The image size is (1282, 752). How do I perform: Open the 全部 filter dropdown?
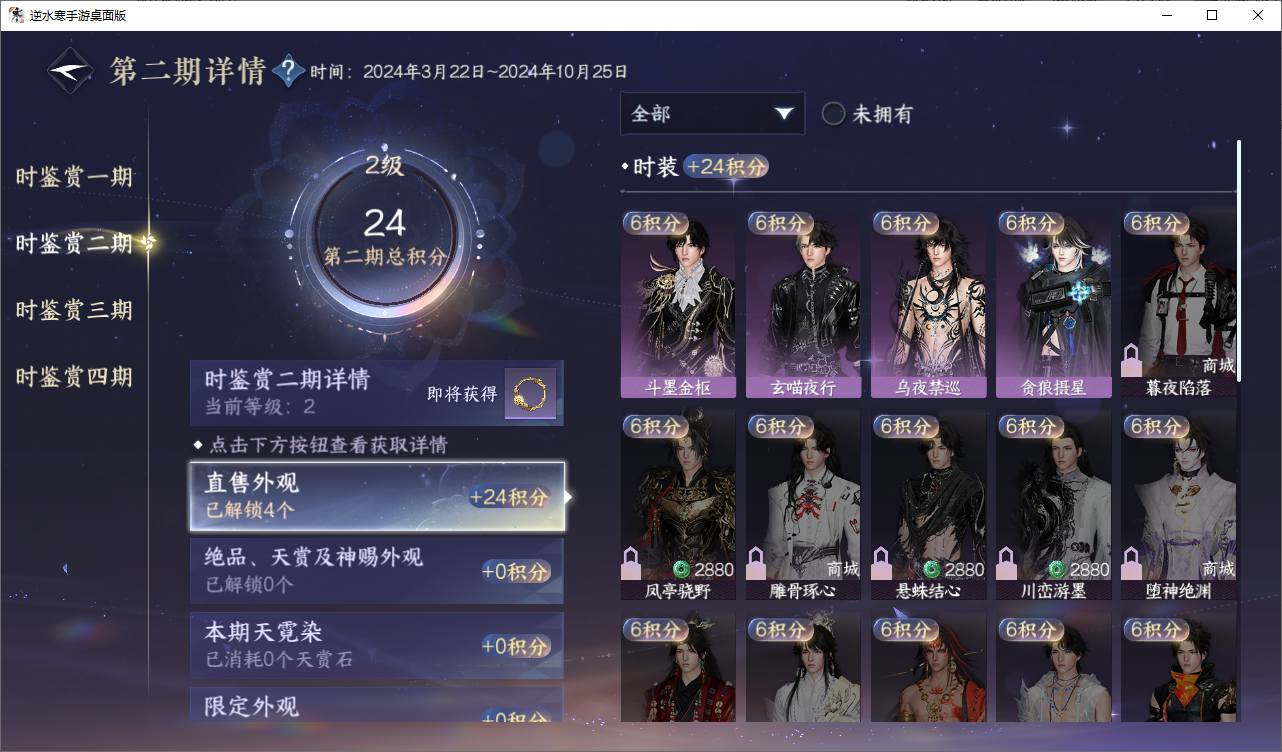(712, 114)
